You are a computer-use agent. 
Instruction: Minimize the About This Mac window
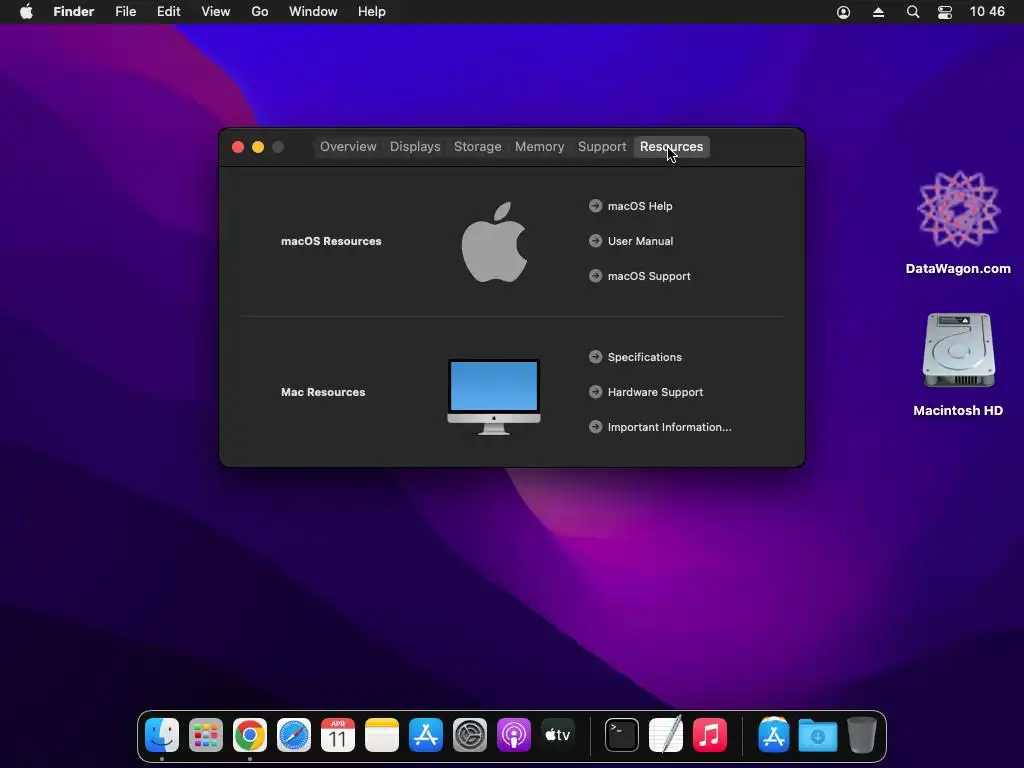click(x=258, y=147)
